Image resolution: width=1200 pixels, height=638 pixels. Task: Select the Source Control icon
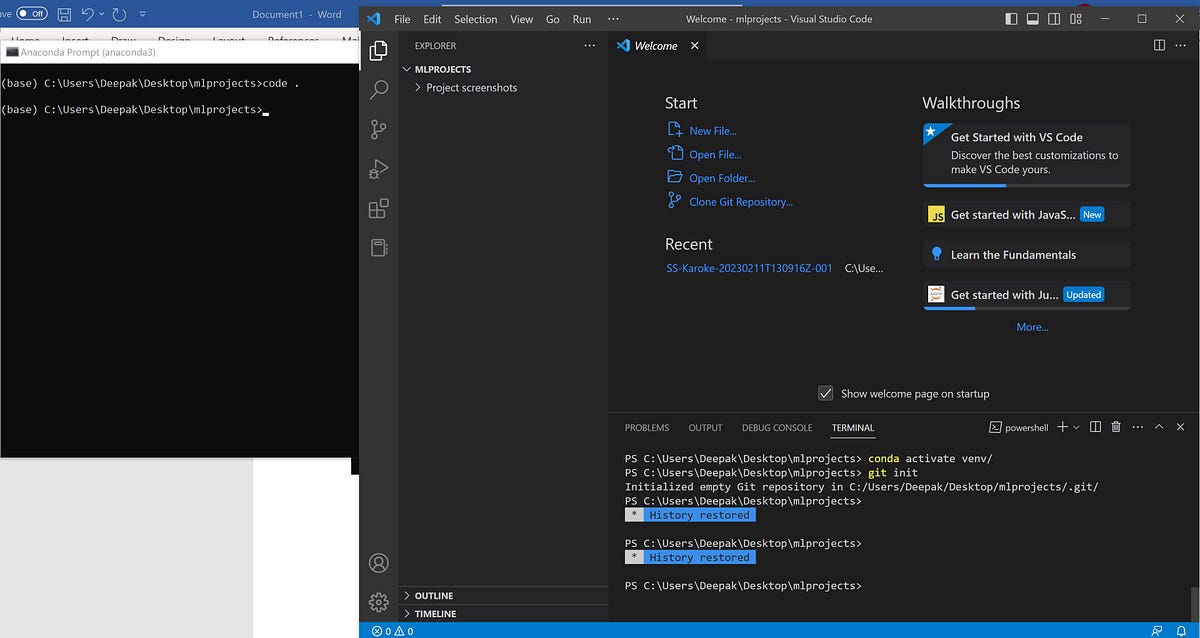379,129
